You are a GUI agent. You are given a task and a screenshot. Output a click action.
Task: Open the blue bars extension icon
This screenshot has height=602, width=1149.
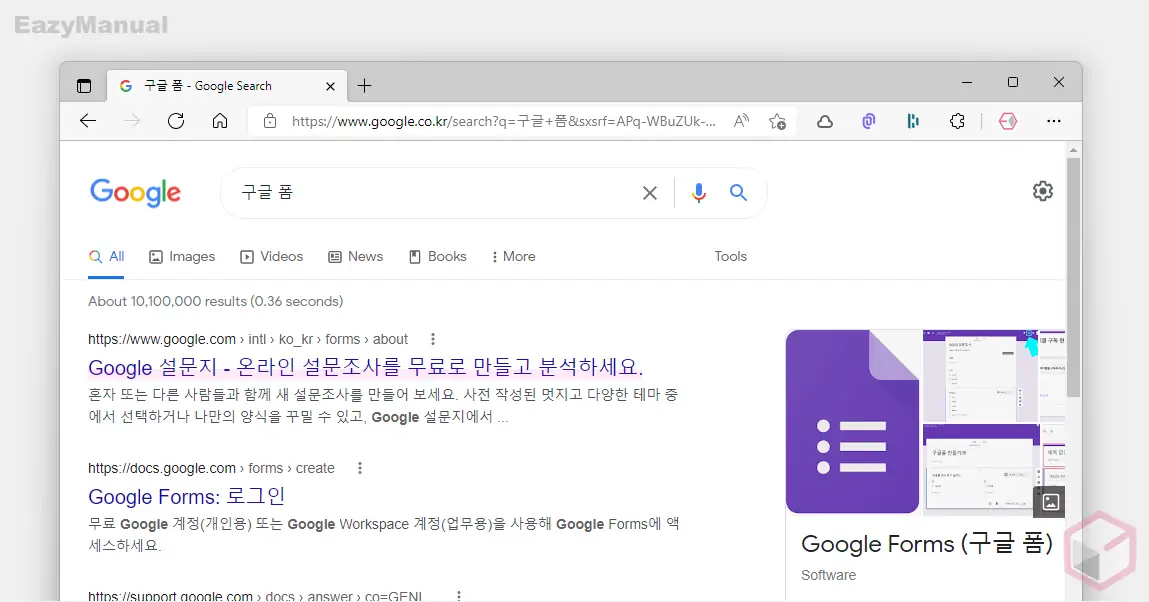click(913, 122)
